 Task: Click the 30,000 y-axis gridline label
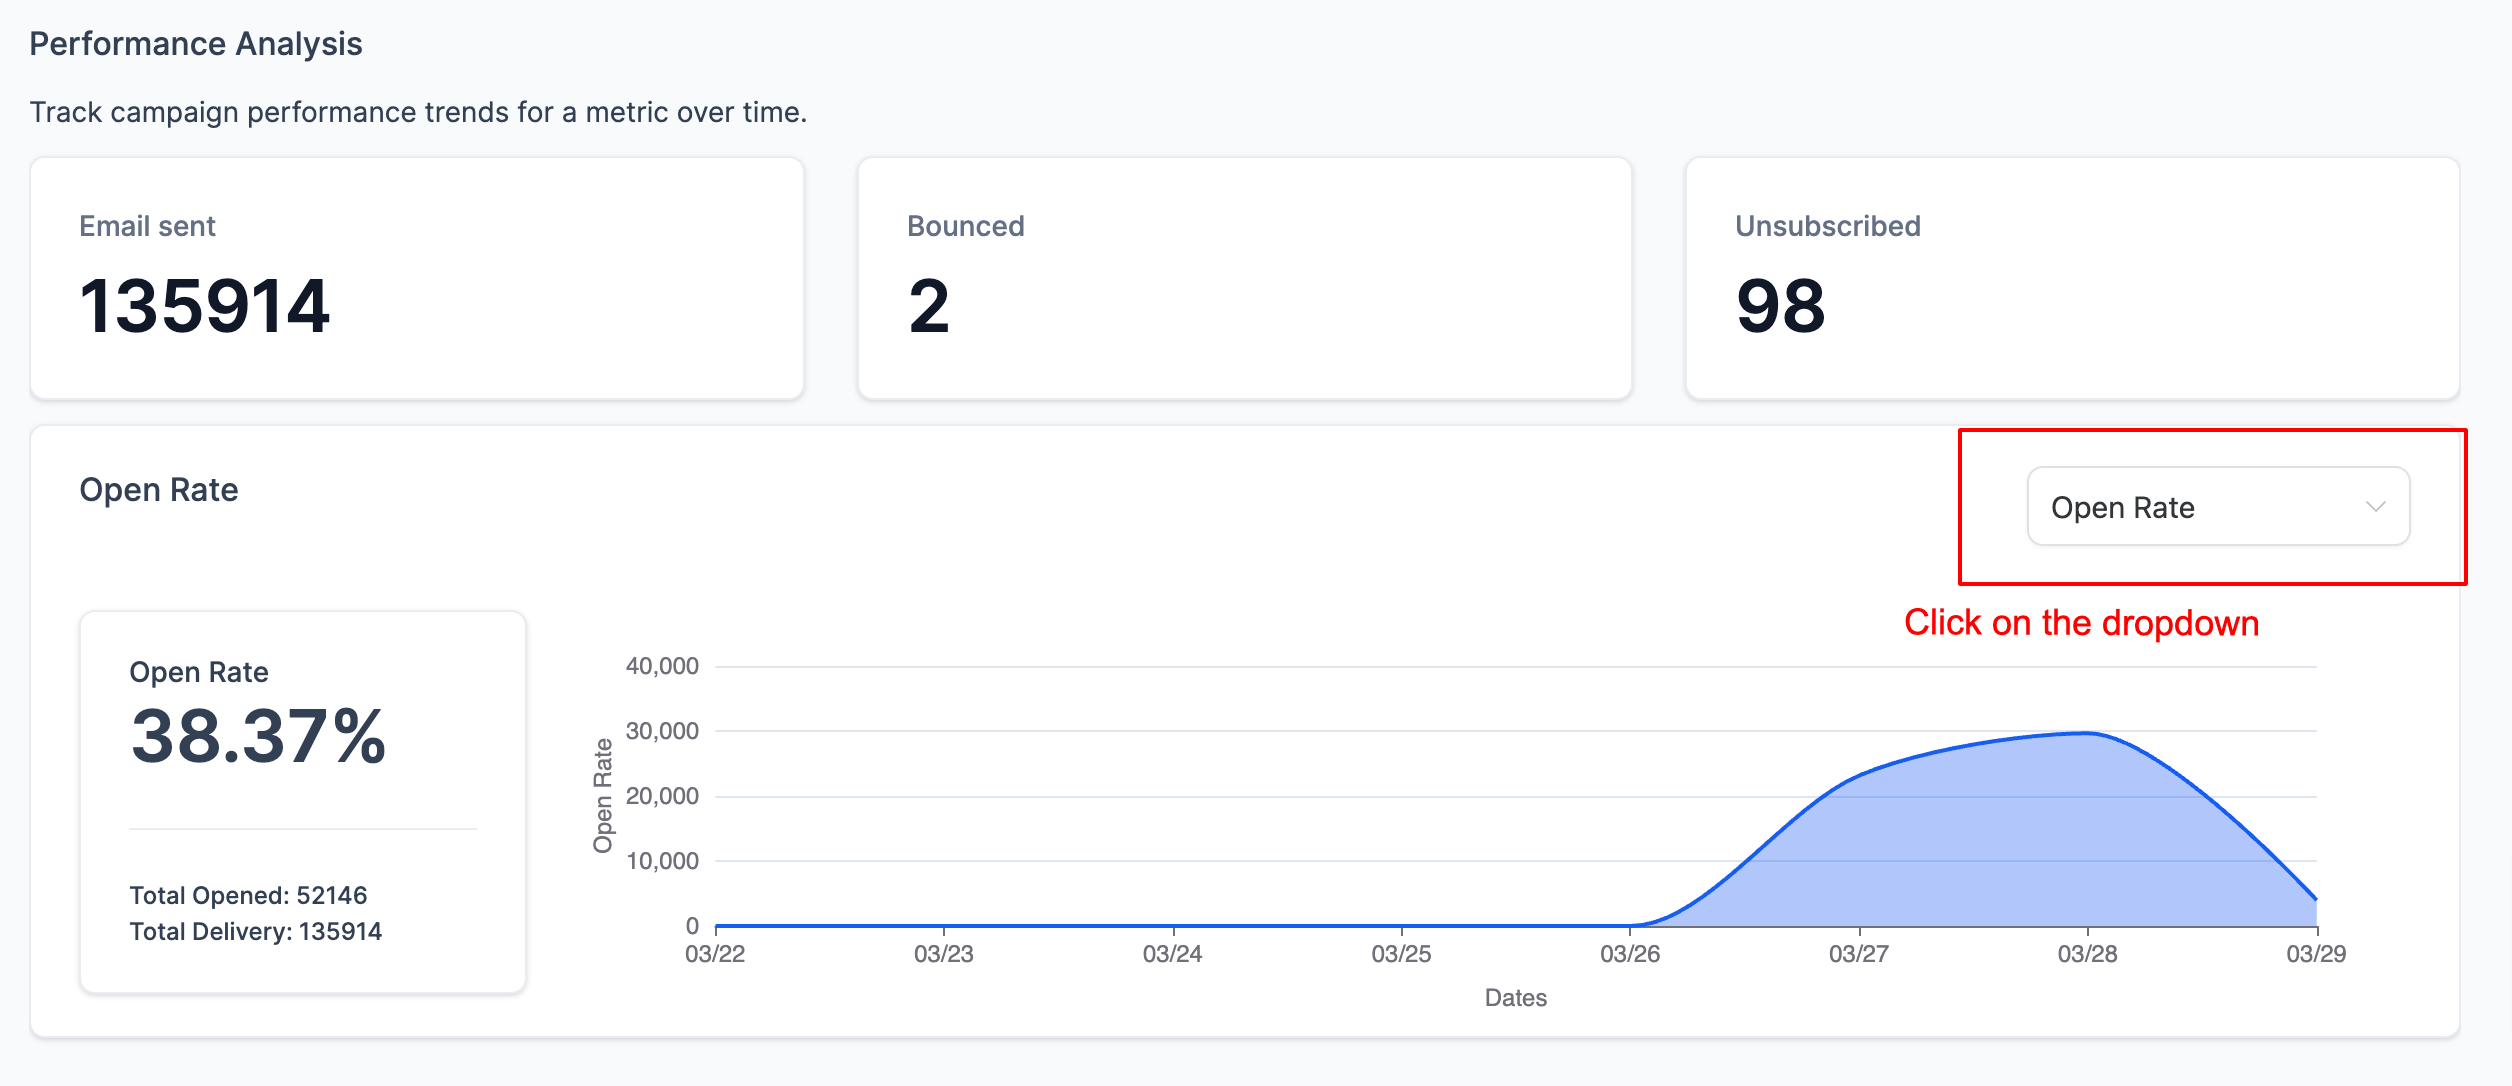point(662,731)
